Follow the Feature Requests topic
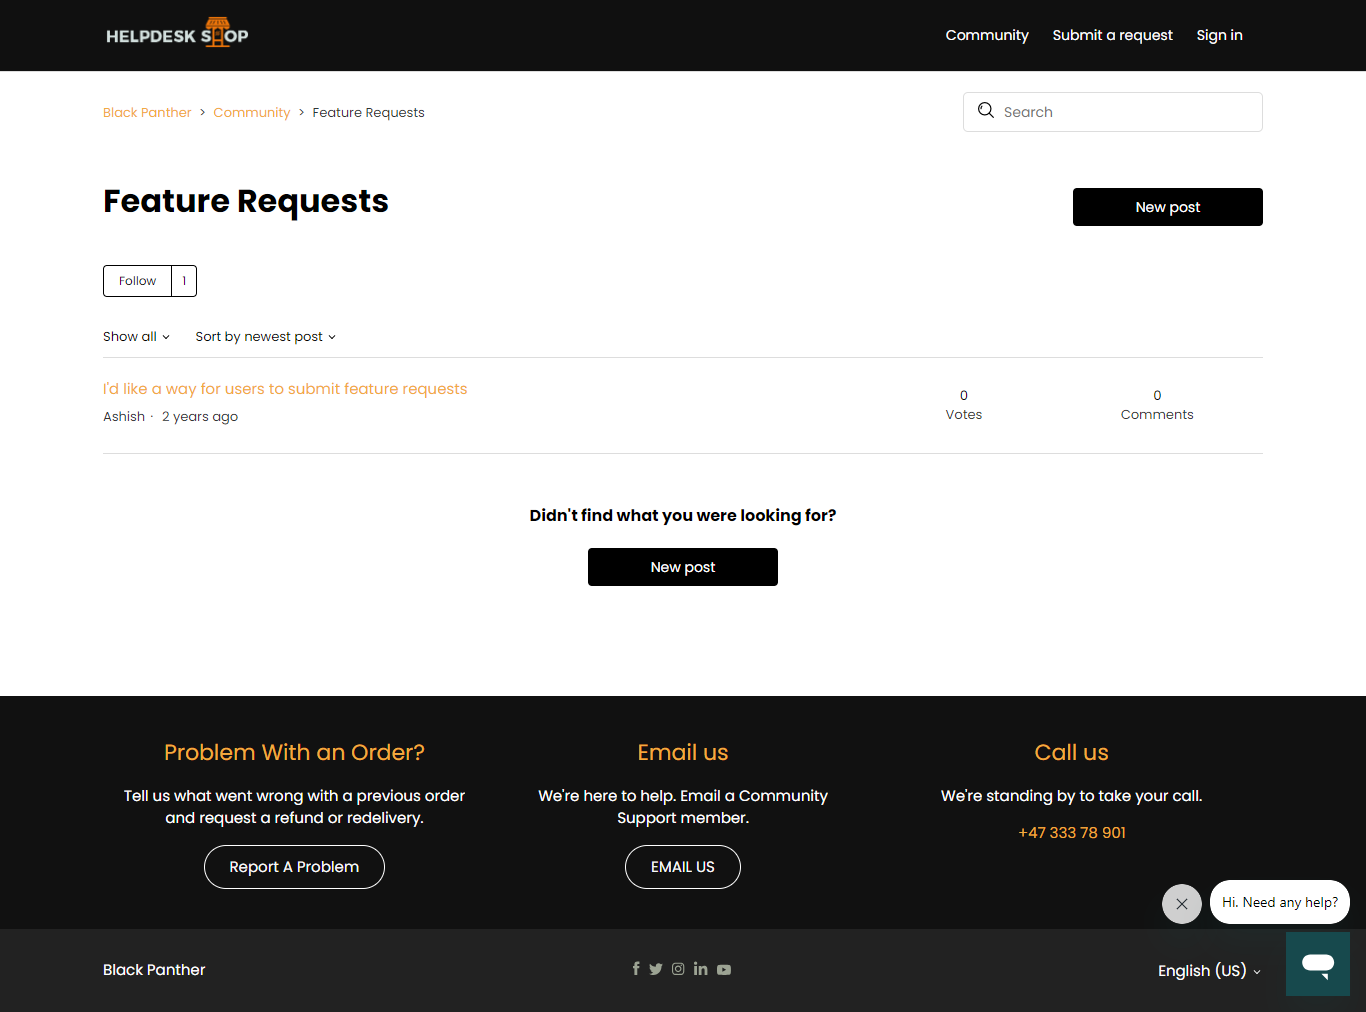The width and height of the screenshot is (1366, 1012). (138, 281)
